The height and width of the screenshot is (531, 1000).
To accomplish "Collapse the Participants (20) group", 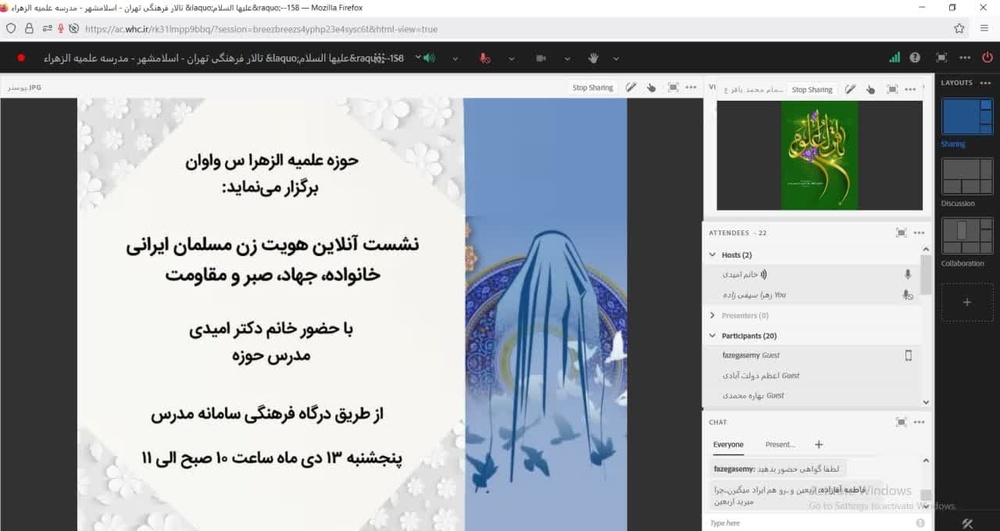I will click(712, 335).
